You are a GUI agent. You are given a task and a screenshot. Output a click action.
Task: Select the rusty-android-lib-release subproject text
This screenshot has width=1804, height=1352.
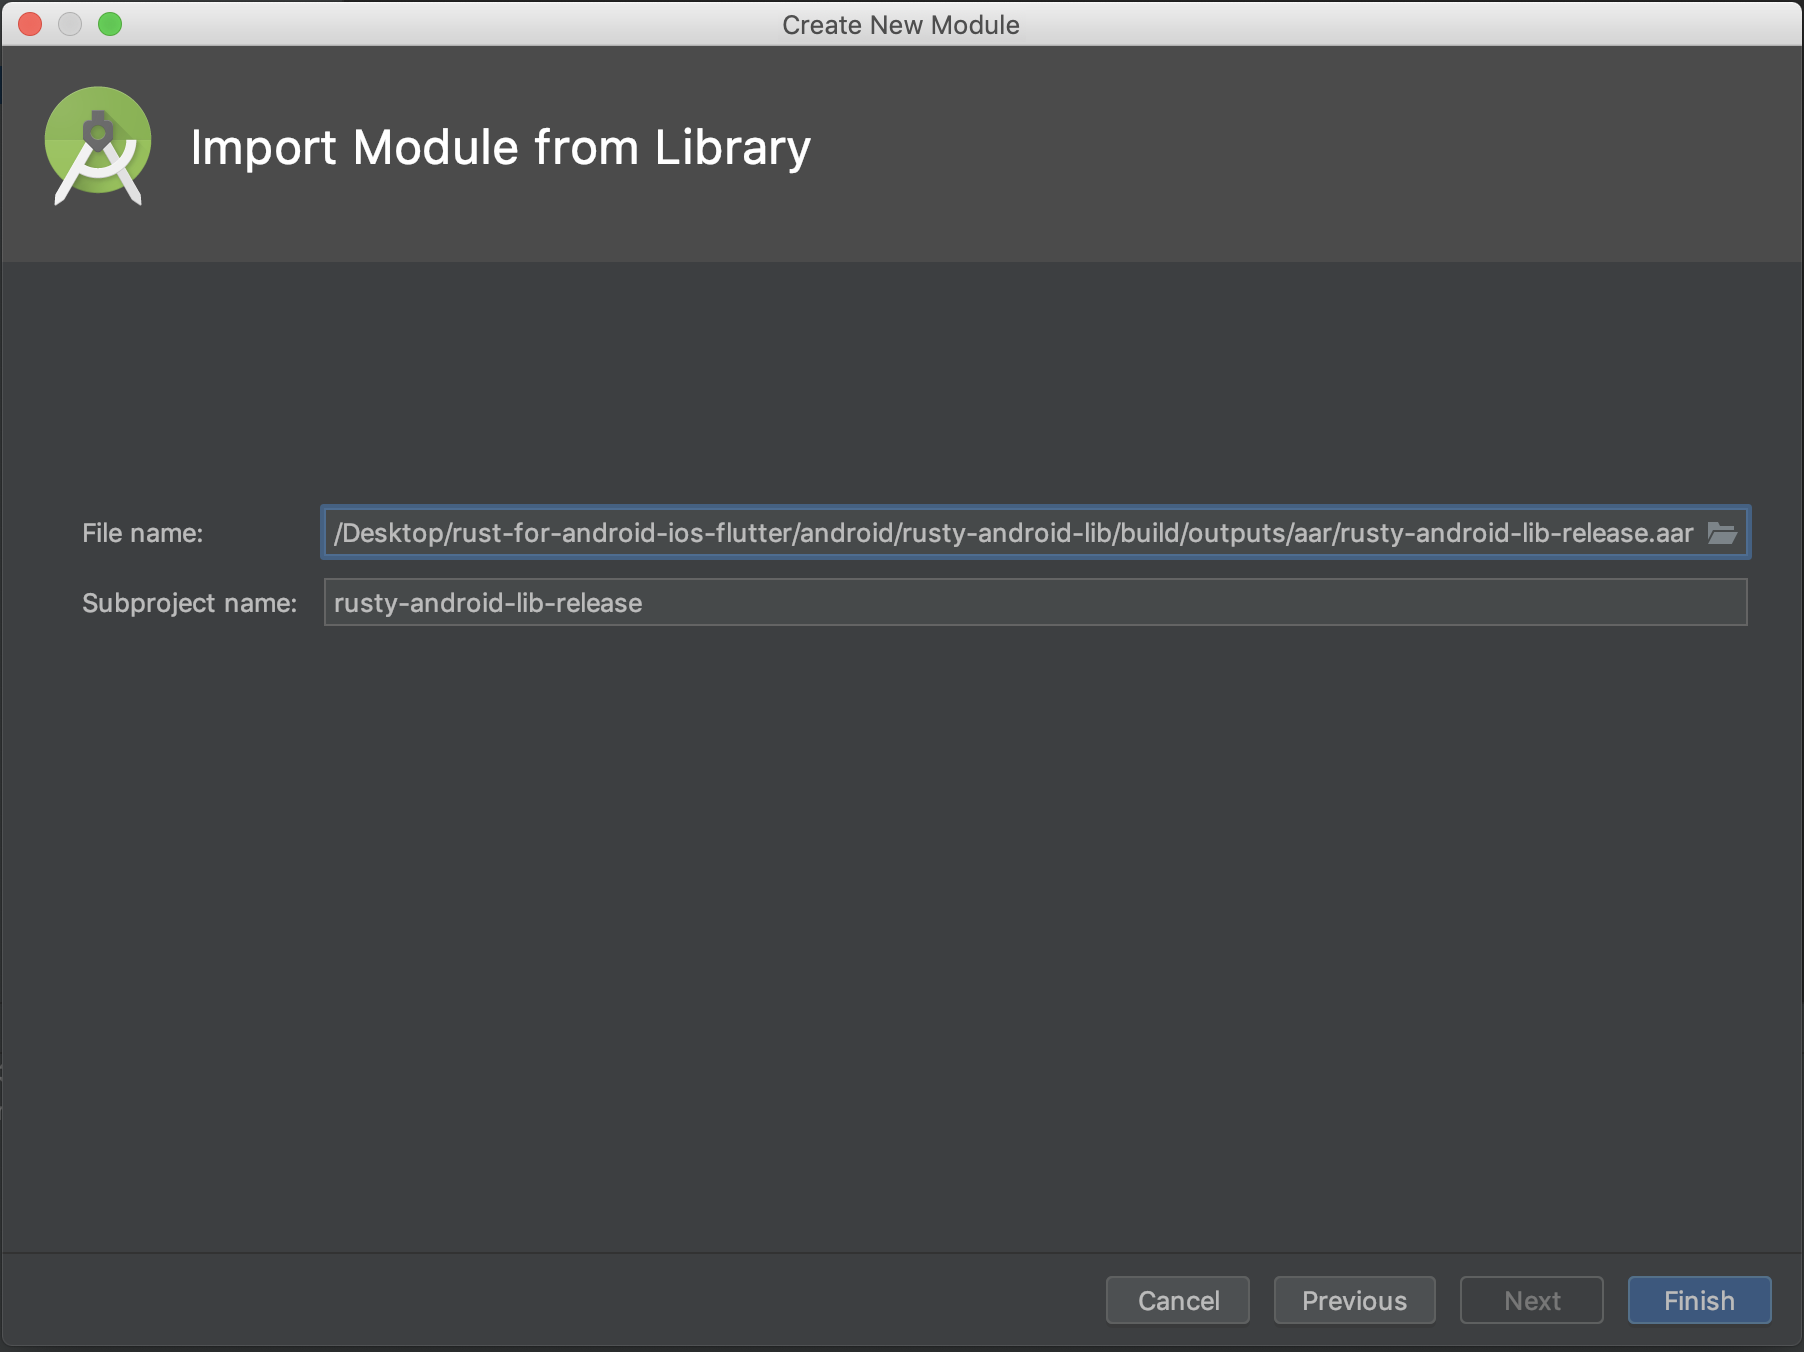point(487,603)
